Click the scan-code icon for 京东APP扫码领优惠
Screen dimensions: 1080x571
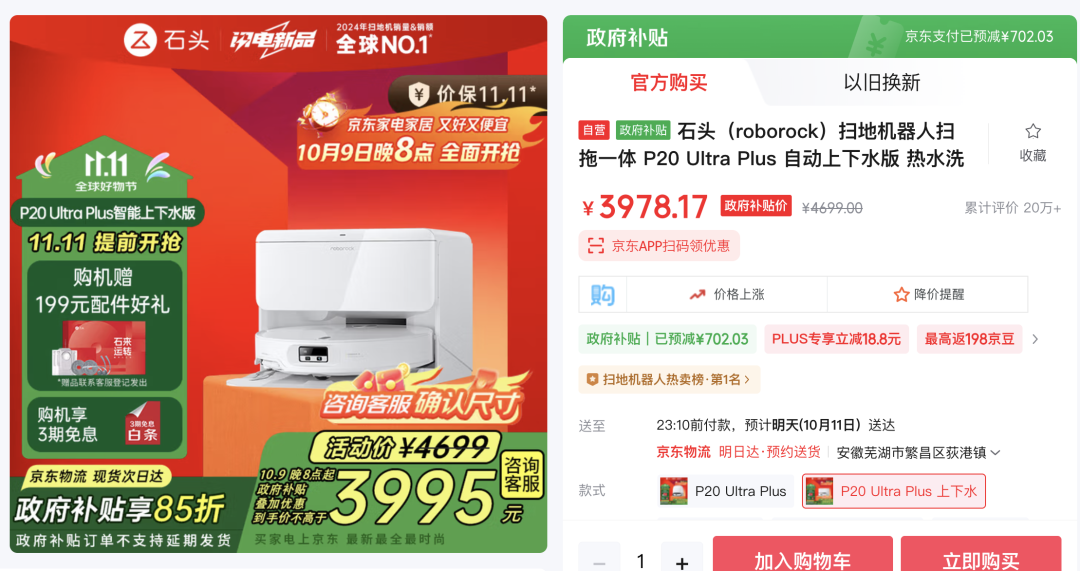595,246
